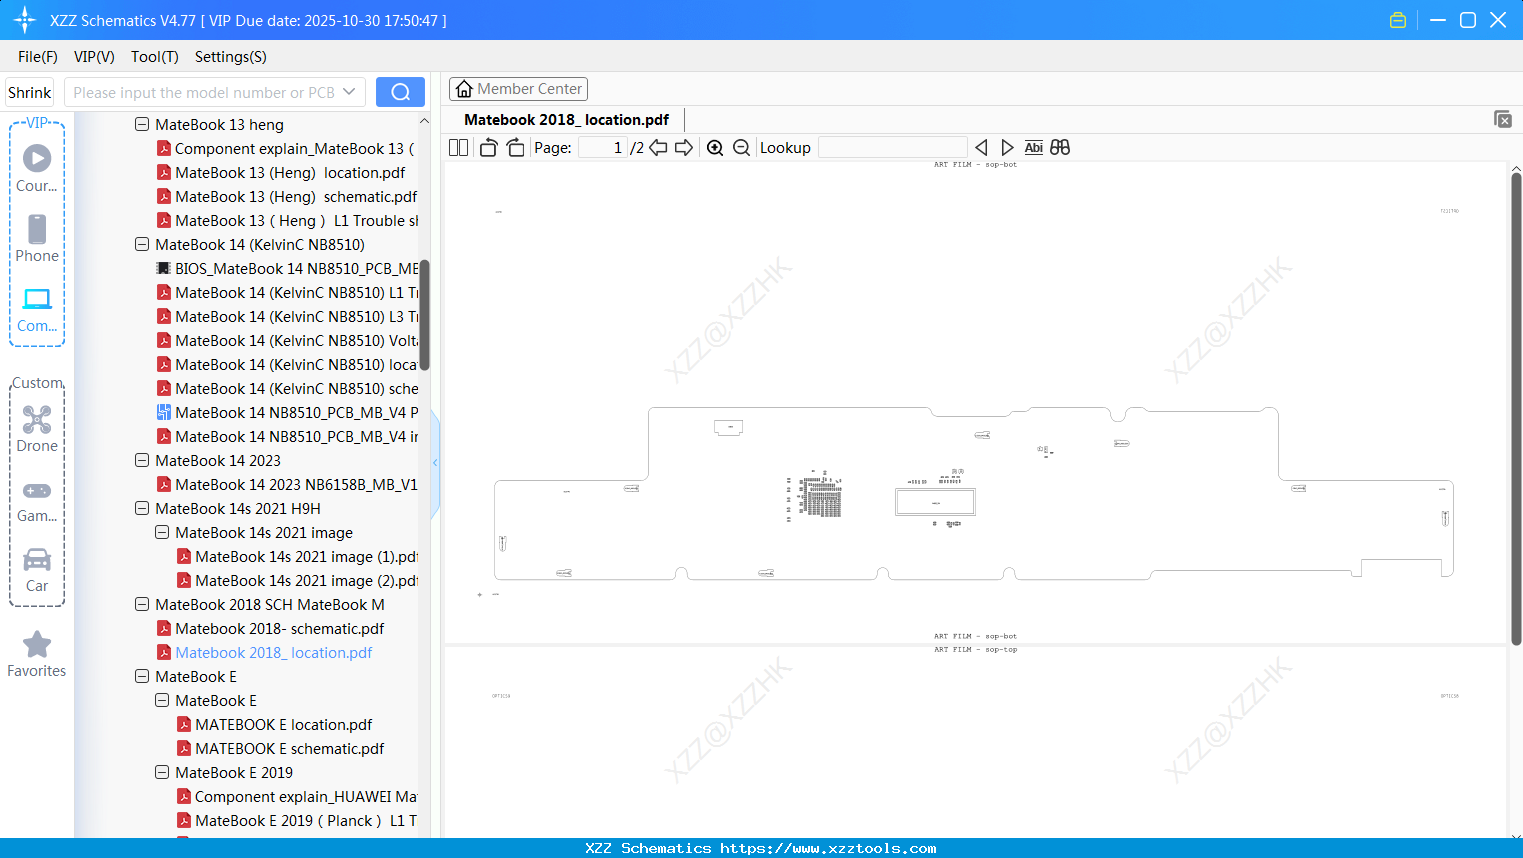Image resolution: width=1523 pixels, height=858 pixels.
Task: Click the detach document window icon
Action: [1503, 119]
